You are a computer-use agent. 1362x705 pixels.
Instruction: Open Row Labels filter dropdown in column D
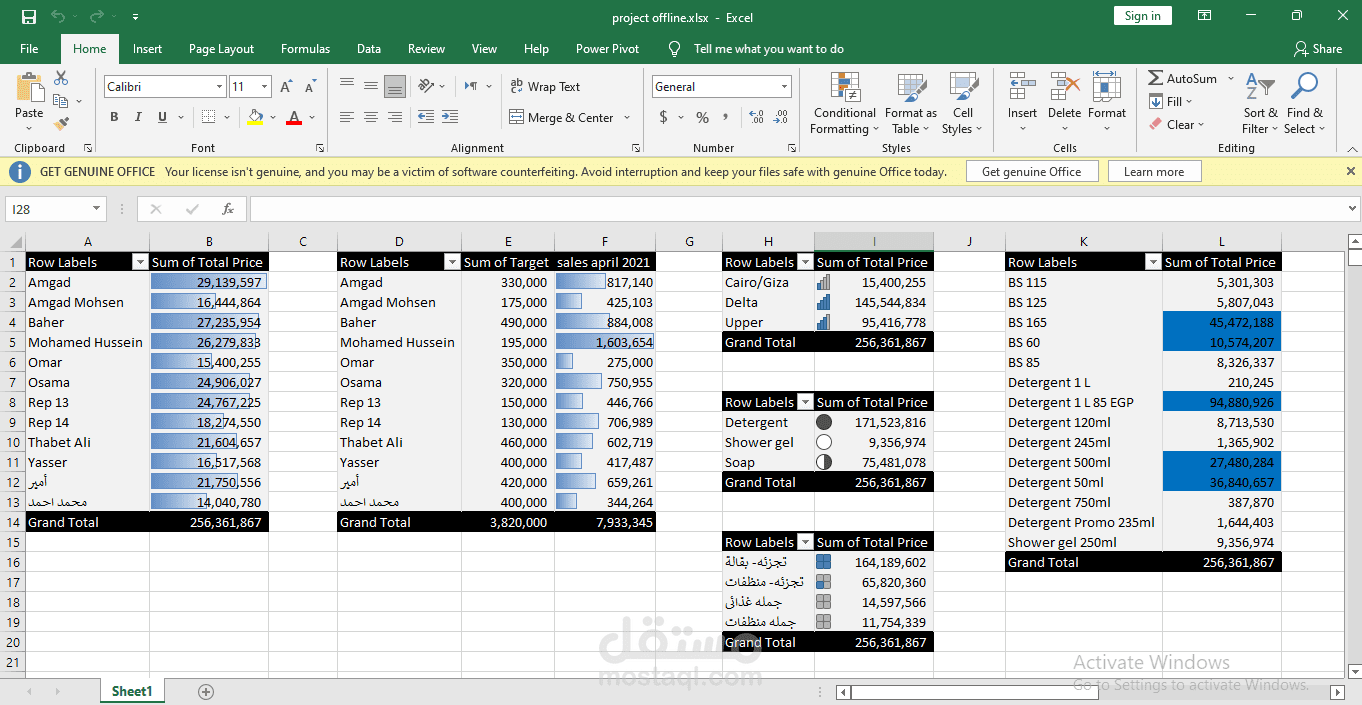click(x=452, y=262)
